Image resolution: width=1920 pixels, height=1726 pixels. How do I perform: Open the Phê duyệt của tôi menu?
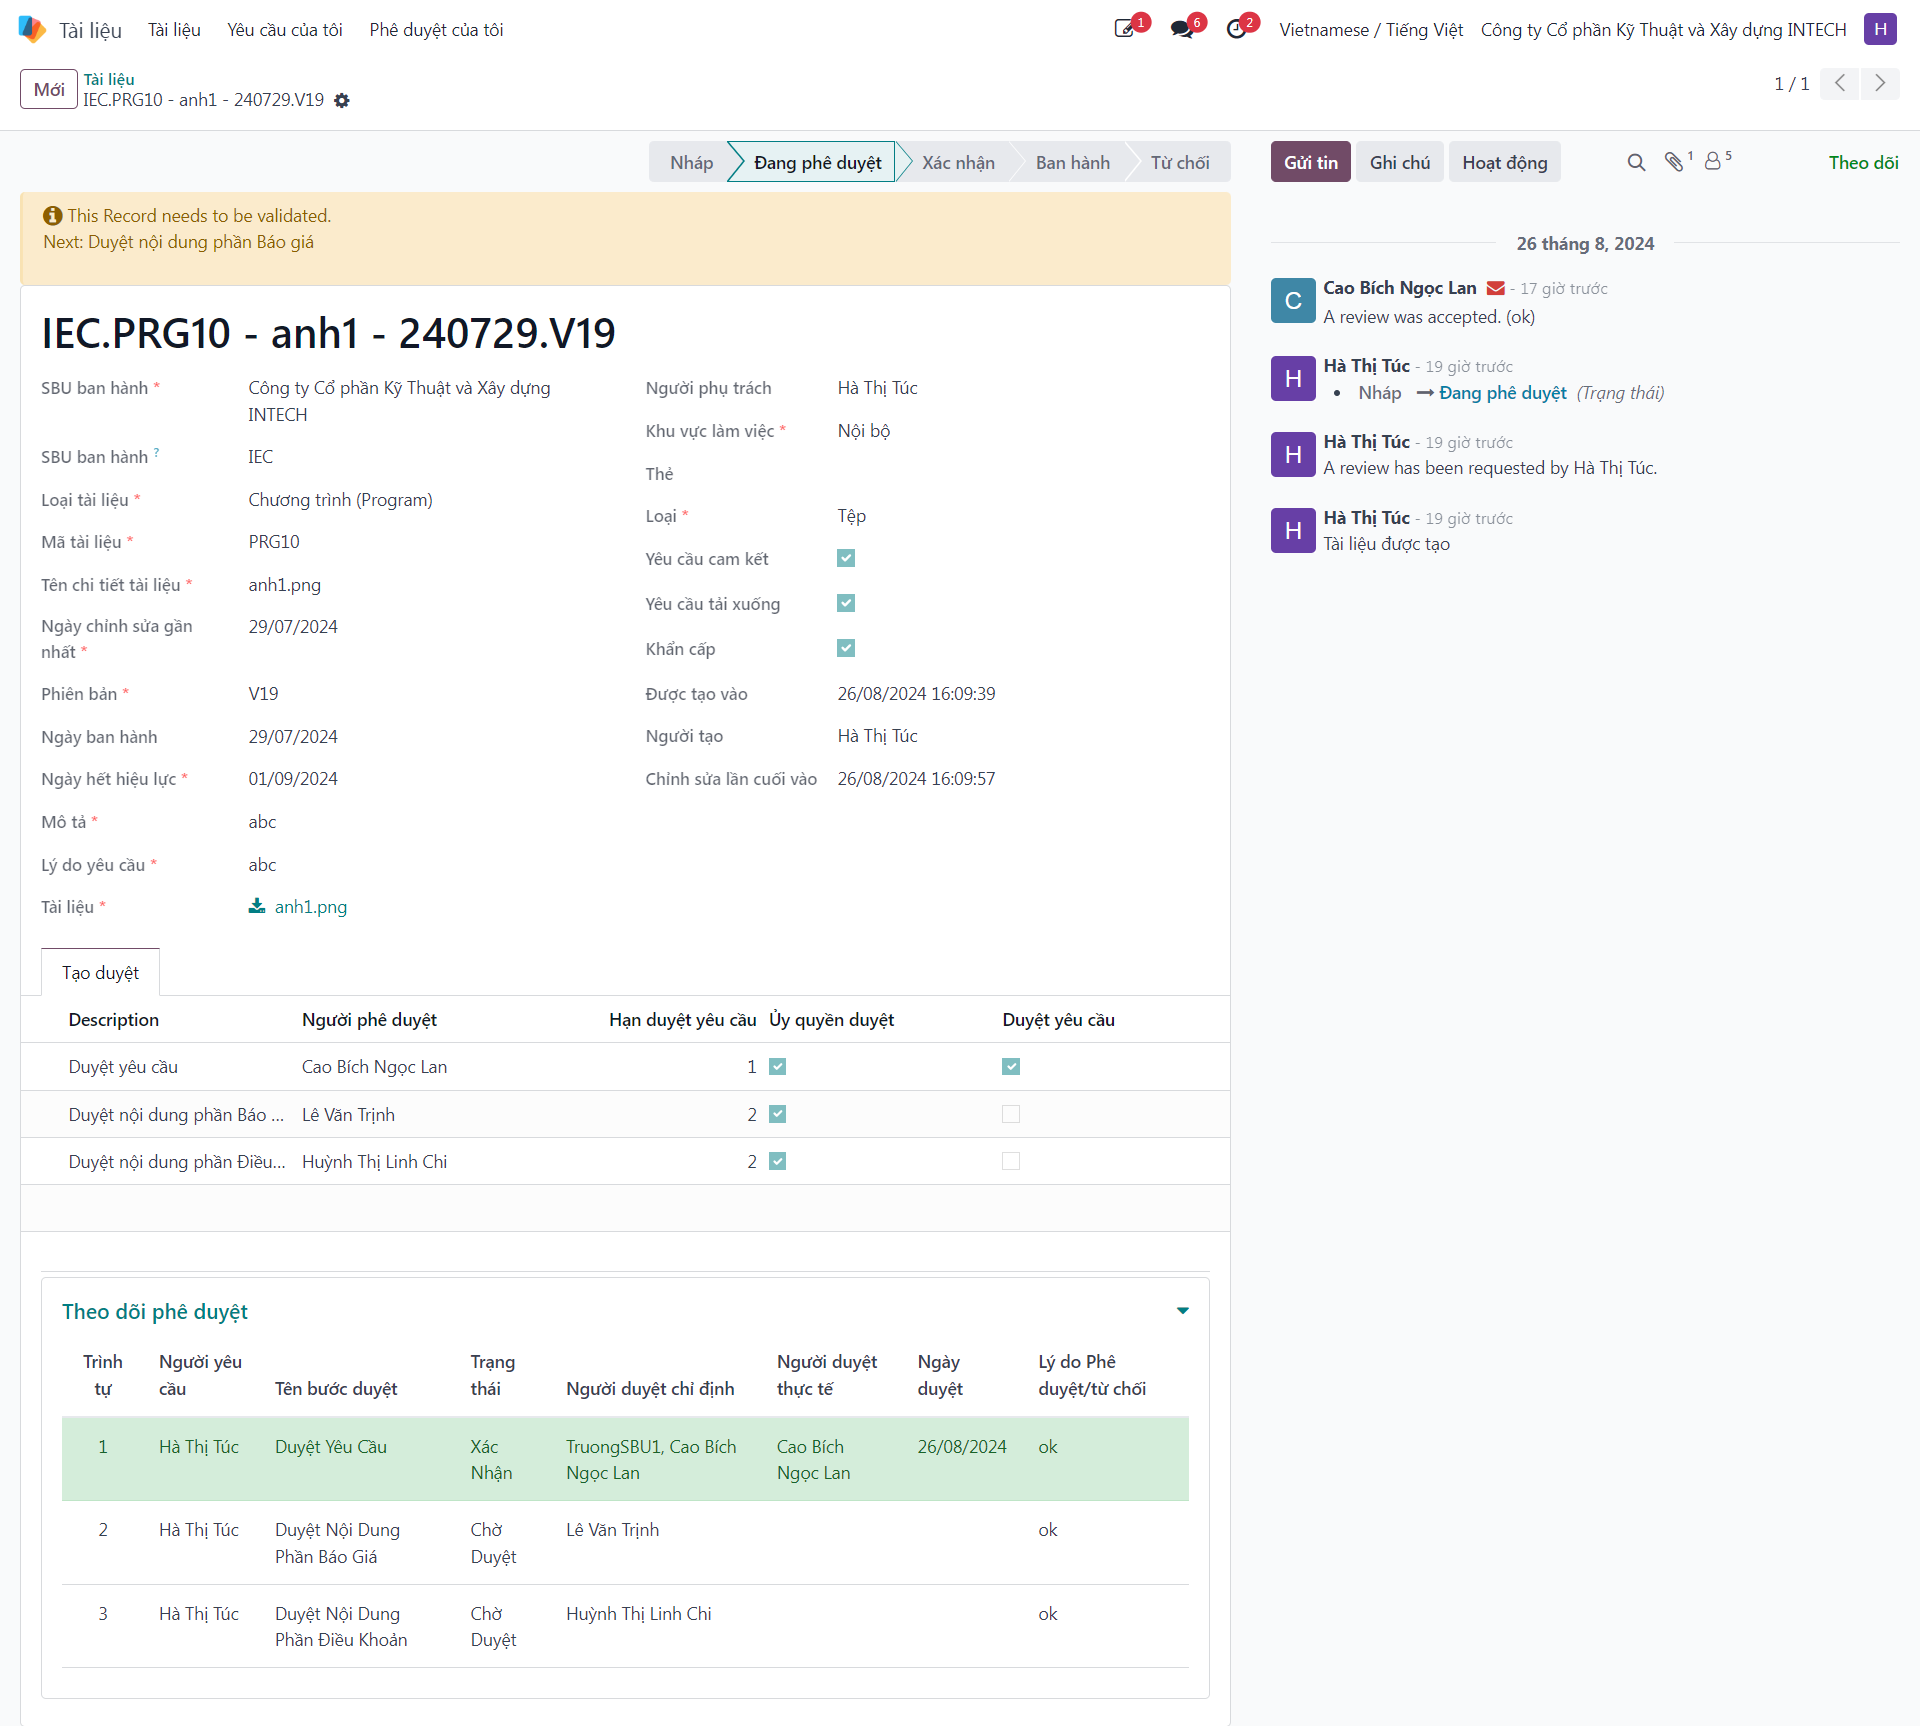click(436, 30)
